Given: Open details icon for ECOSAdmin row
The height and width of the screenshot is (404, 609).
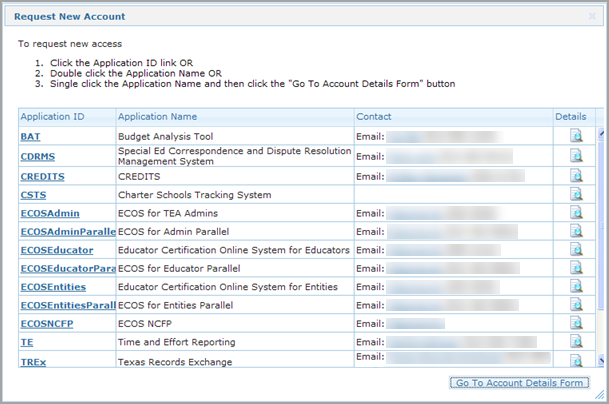Looking at the screenshot, I should [x=575, y=213].
